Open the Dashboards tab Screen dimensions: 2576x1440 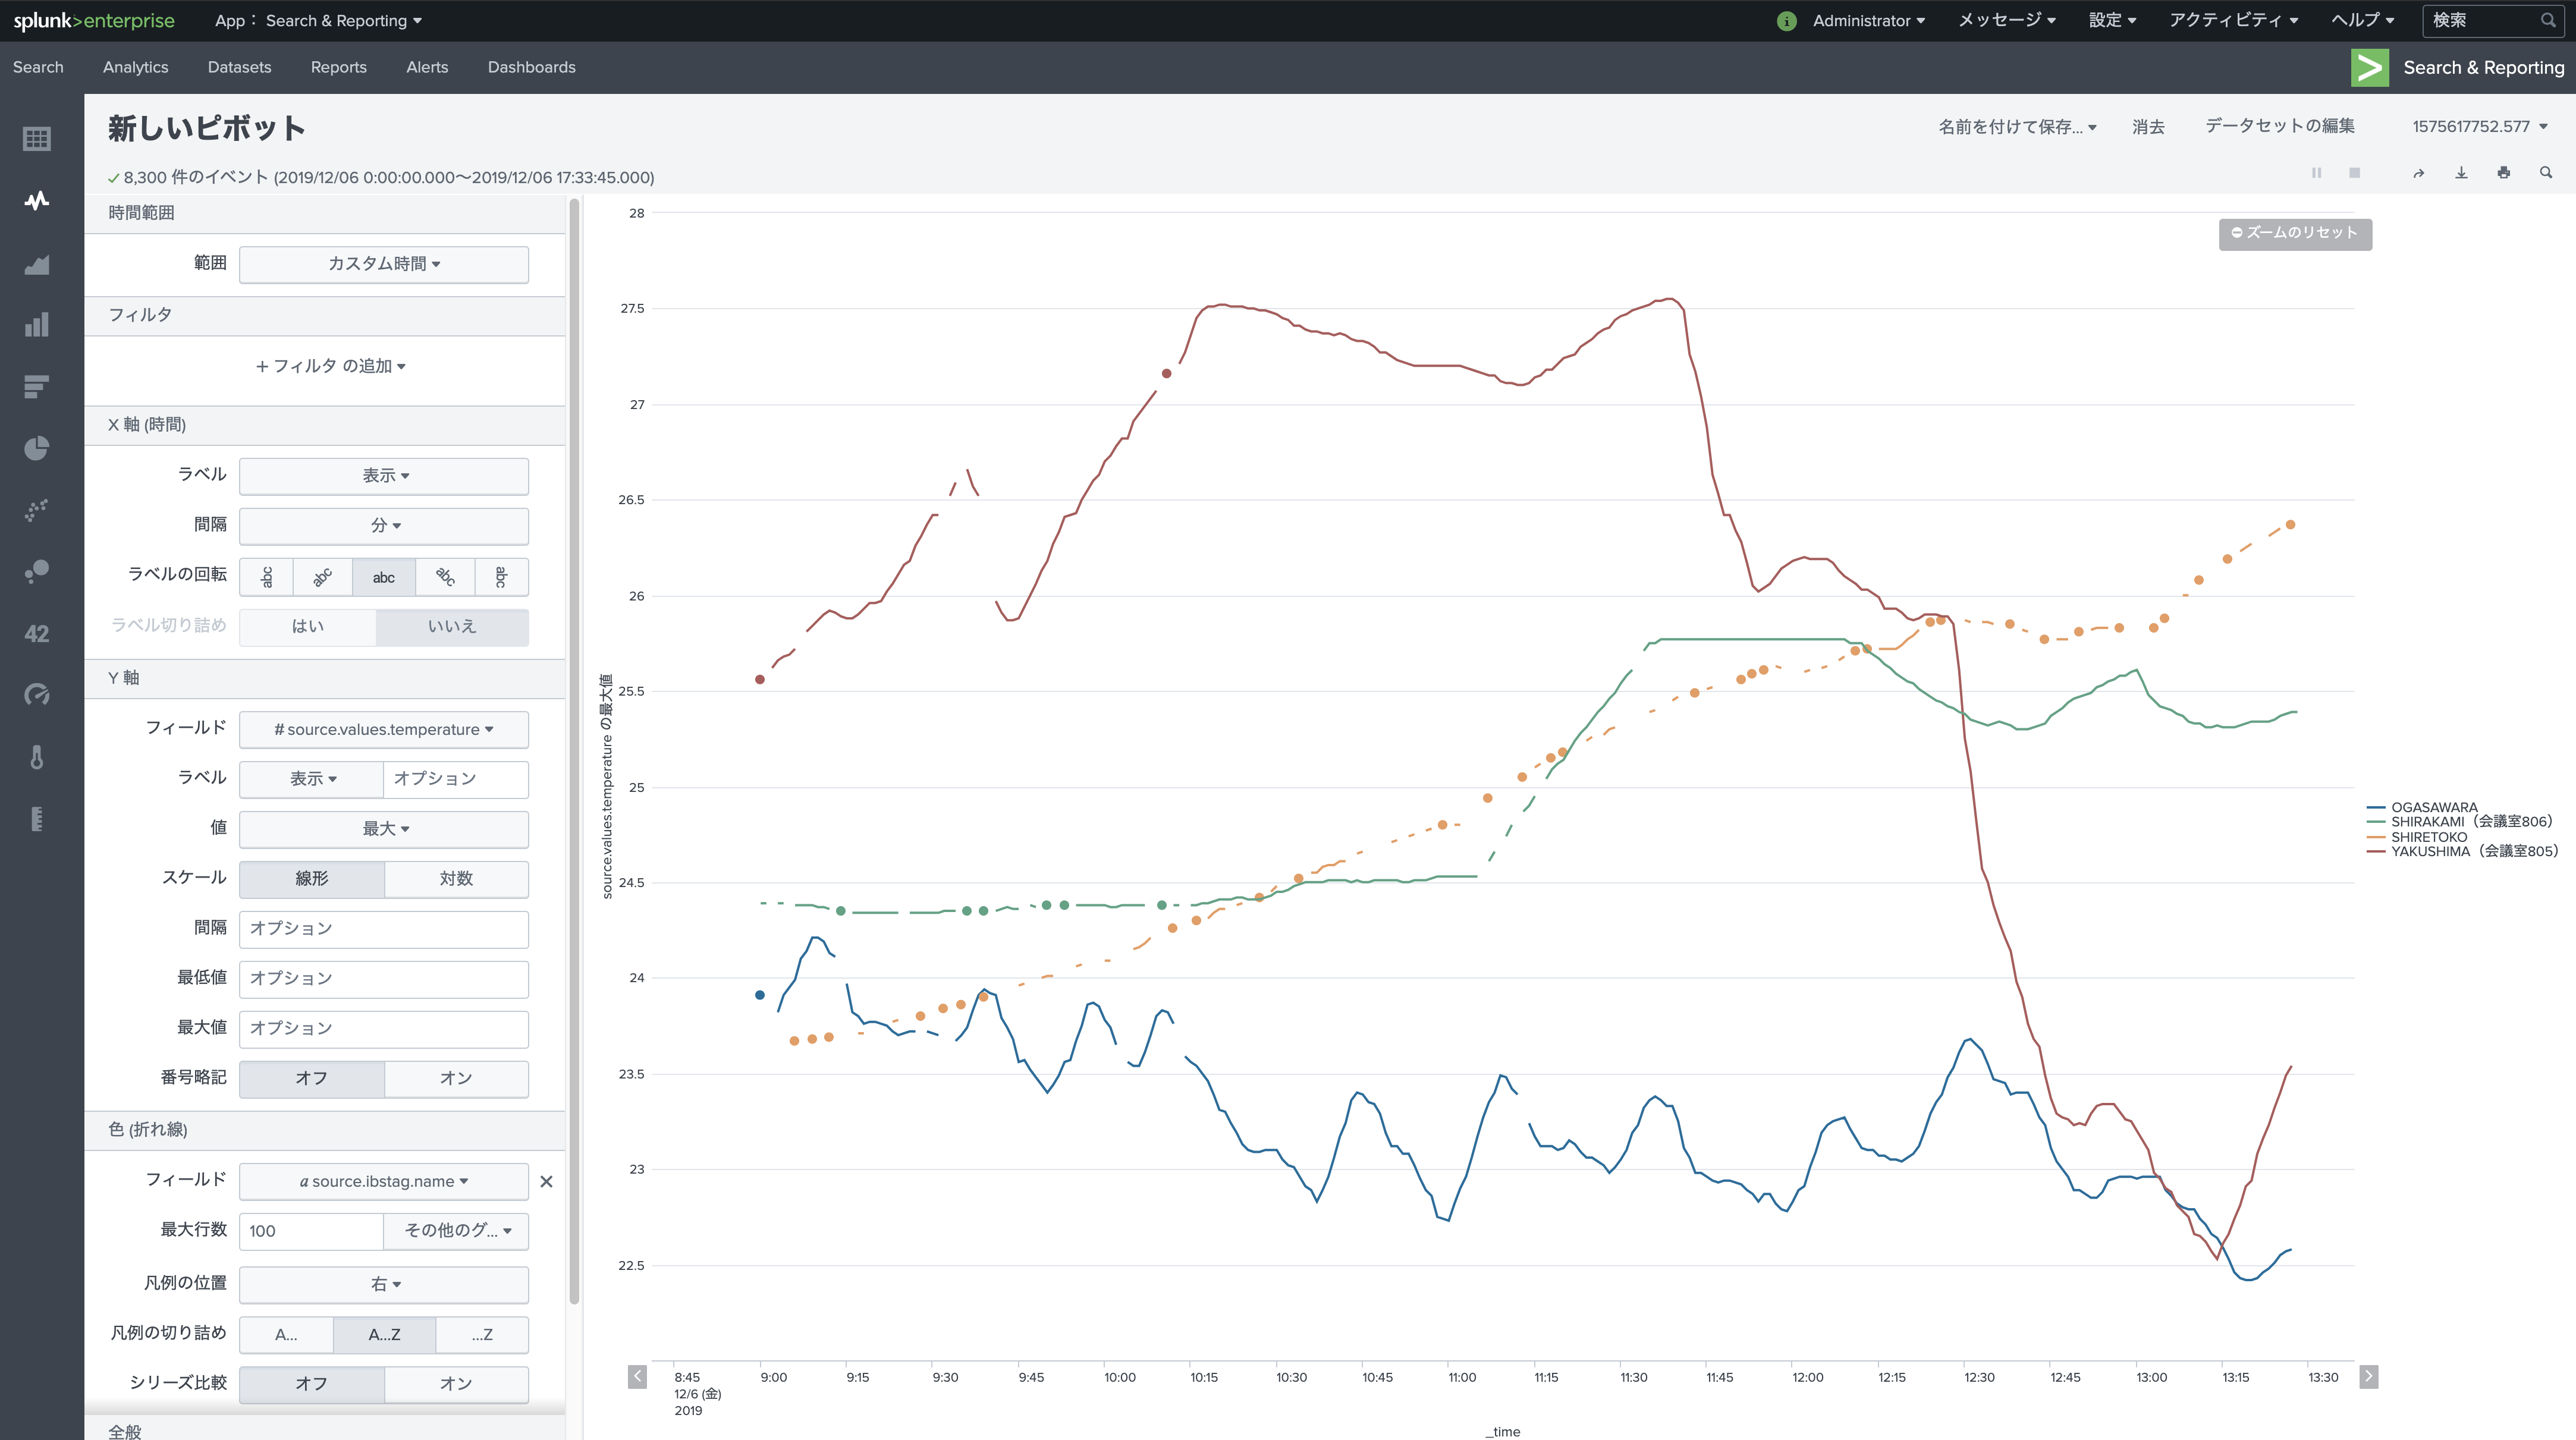pyautogui.click(x=531, y=67)
